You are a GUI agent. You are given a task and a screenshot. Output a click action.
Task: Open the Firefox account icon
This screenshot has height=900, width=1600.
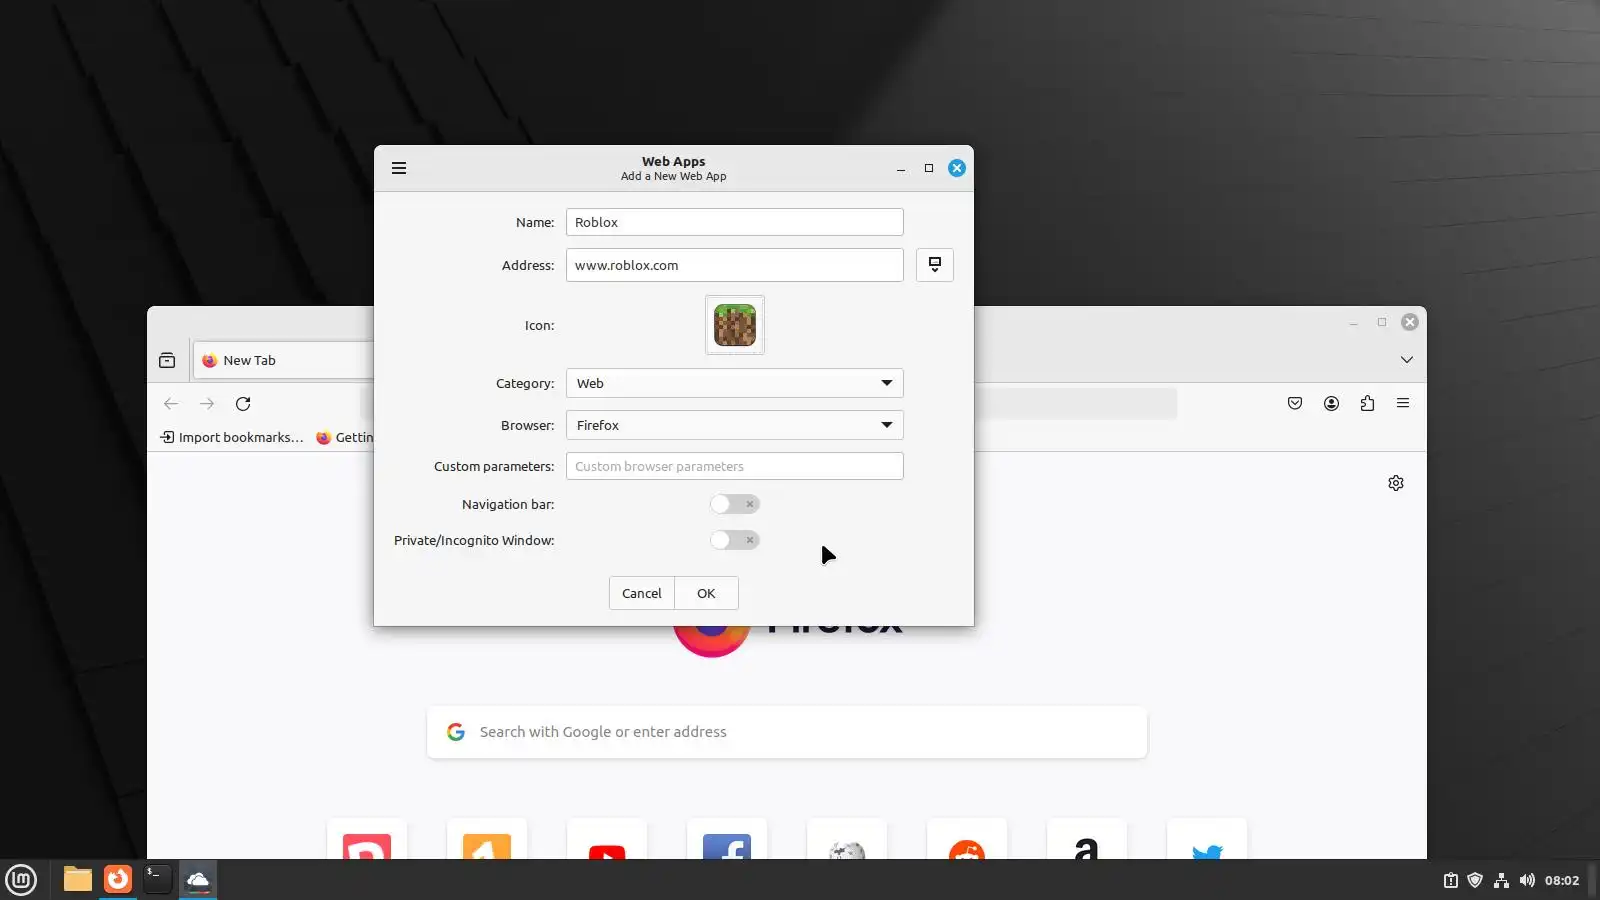(1331, 403)
